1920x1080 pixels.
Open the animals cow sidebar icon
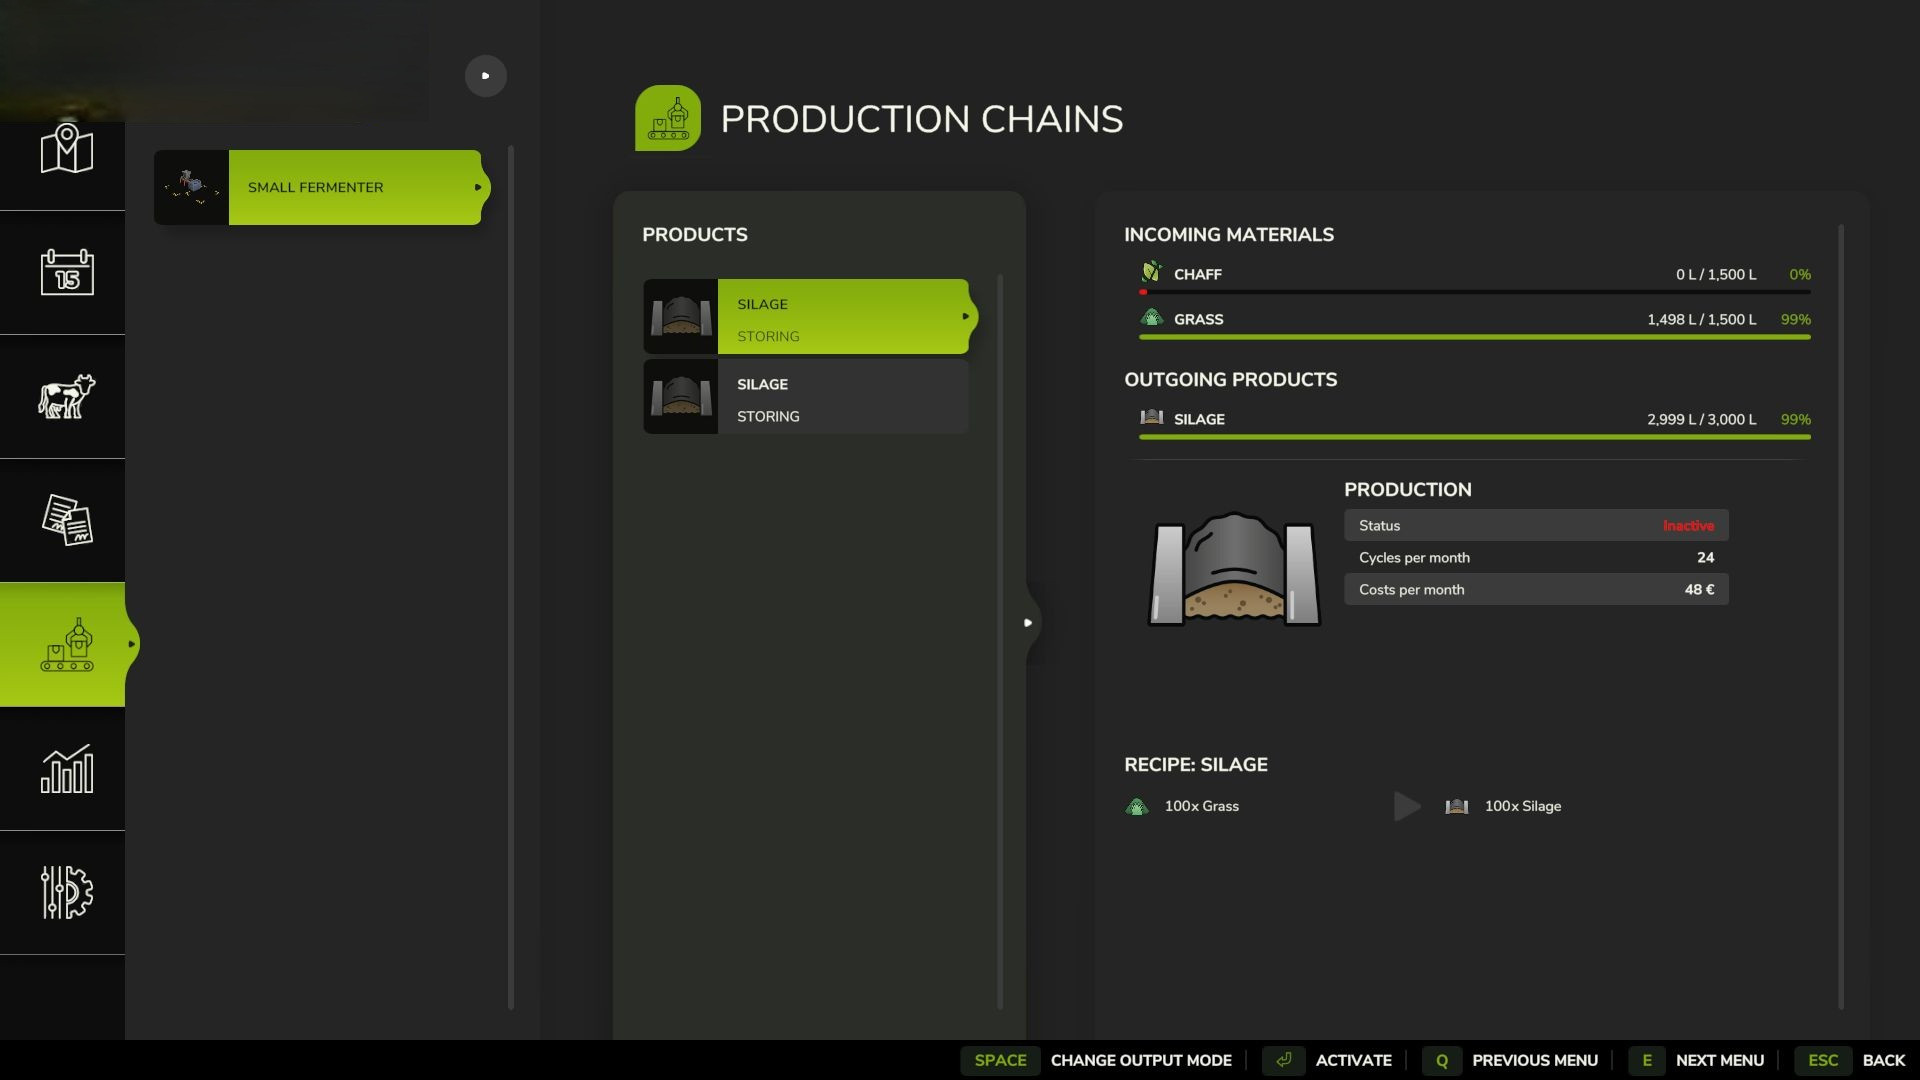click(x=66, y=396)
